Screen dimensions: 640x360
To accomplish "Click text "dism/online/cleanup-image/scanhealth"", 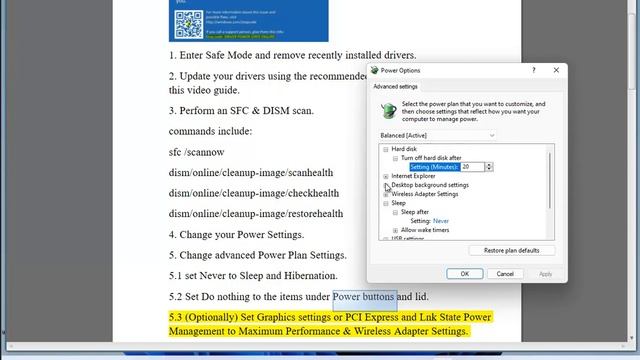I will tap(251, 173).
